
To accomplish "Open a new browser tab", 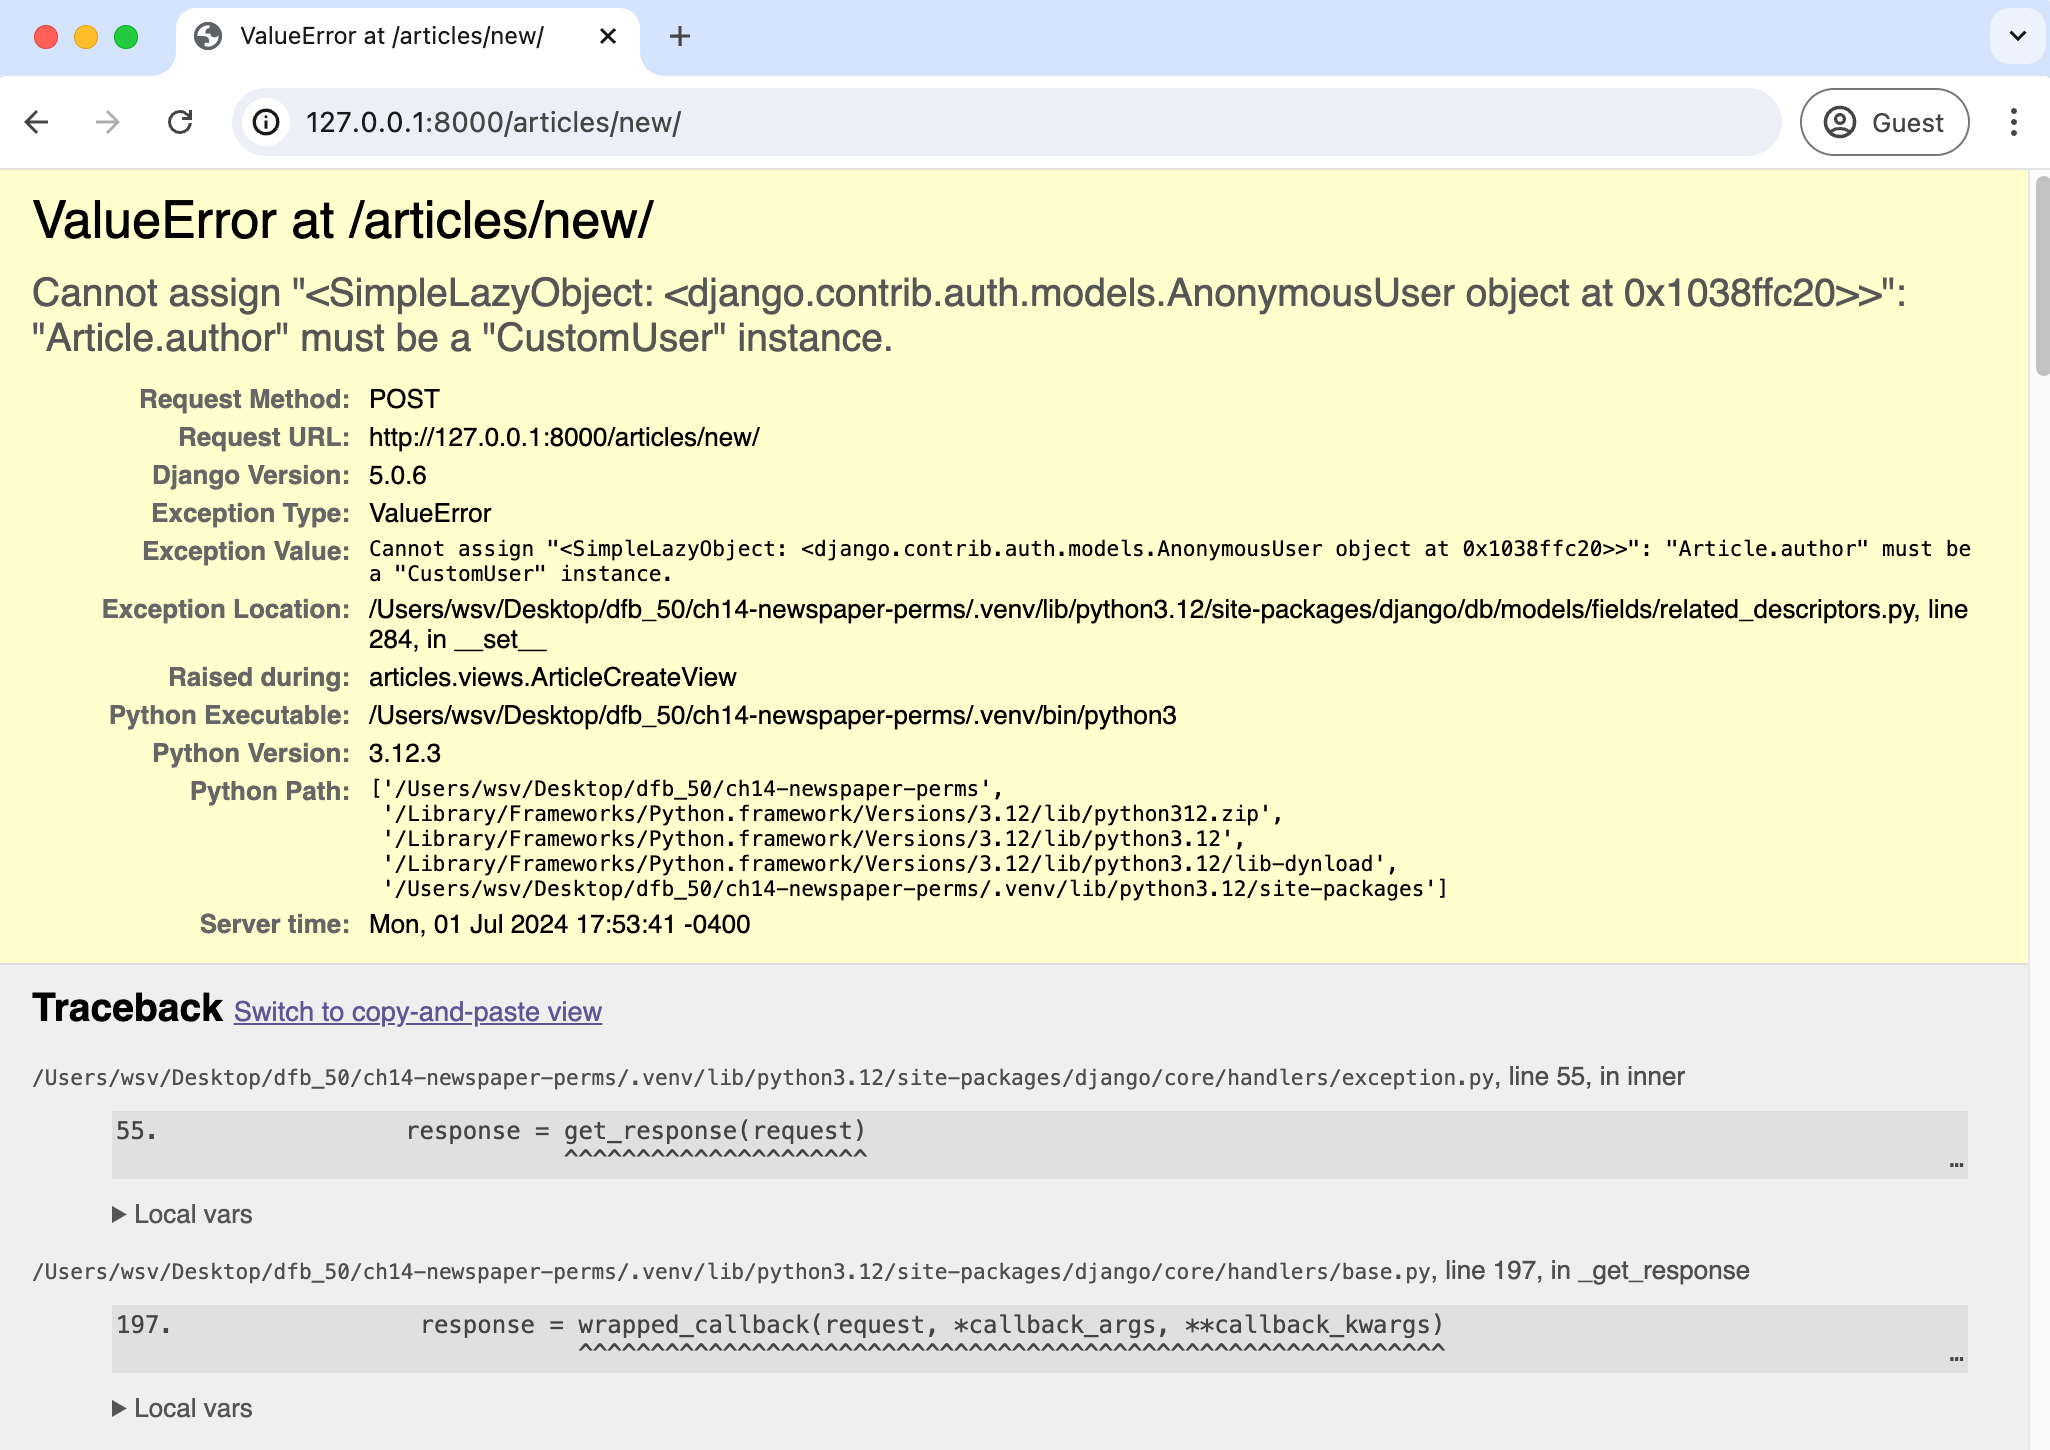I will coord(680,37).
